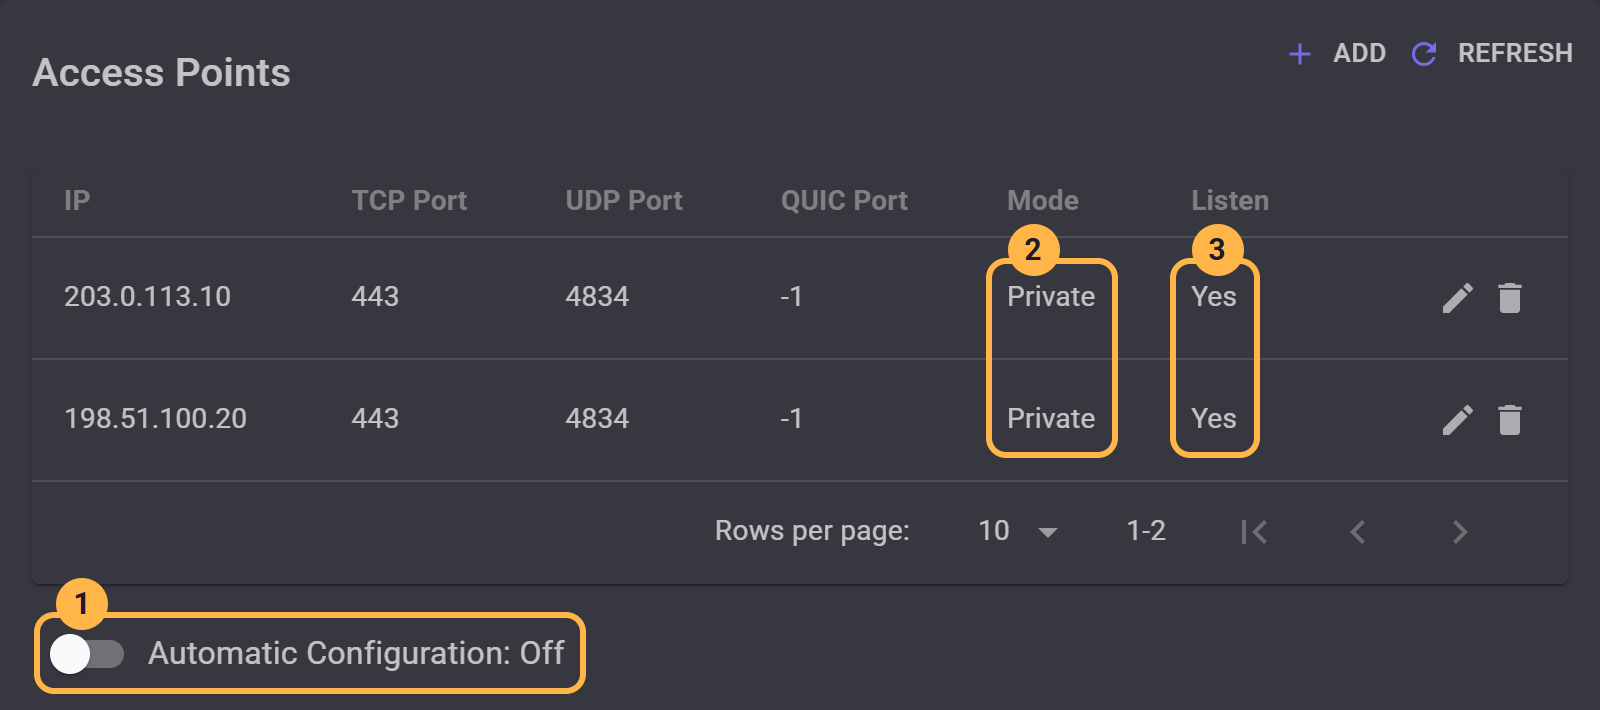Click the Private mode of 198.51.100.20
This screenshot has width=1600, height=710.
pos(1051,419)
